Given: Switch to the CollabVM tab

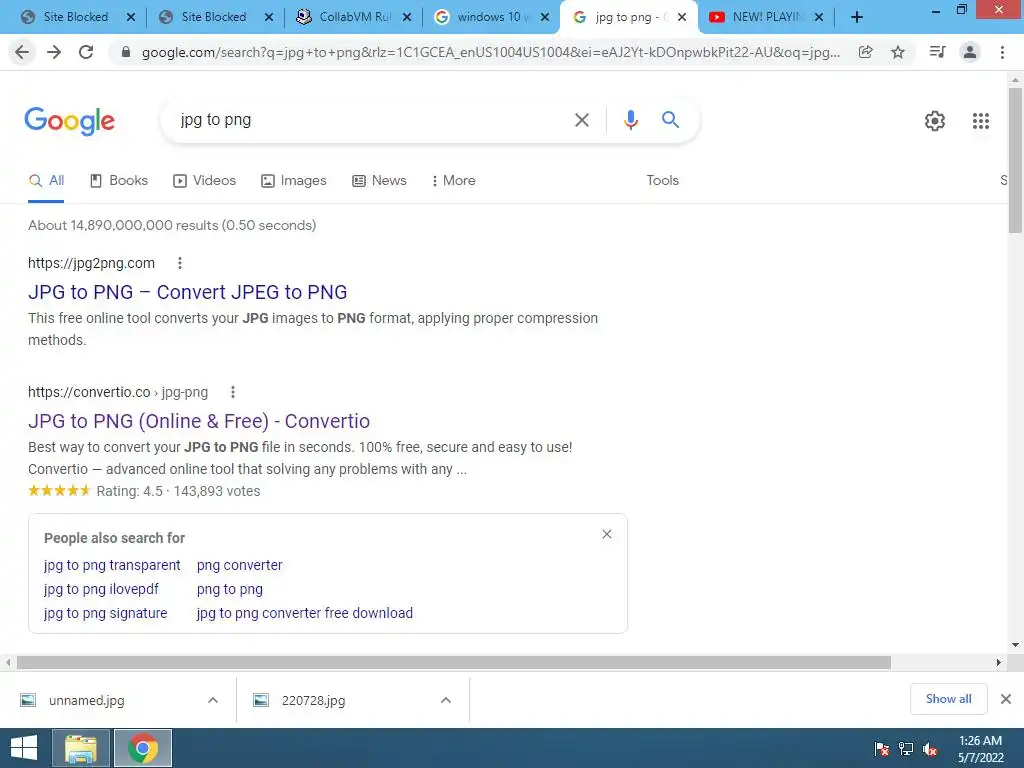Looking at the screenshot, I should click(x=353, y=17).
